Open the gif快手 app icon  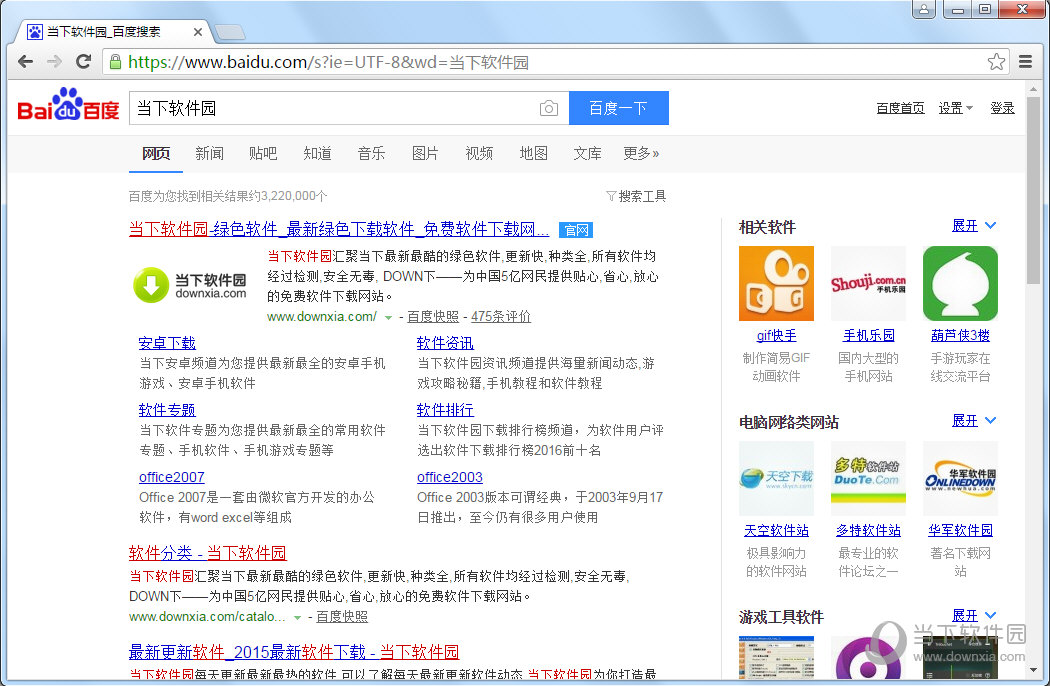pyautogui.click(x=776, y=283)
